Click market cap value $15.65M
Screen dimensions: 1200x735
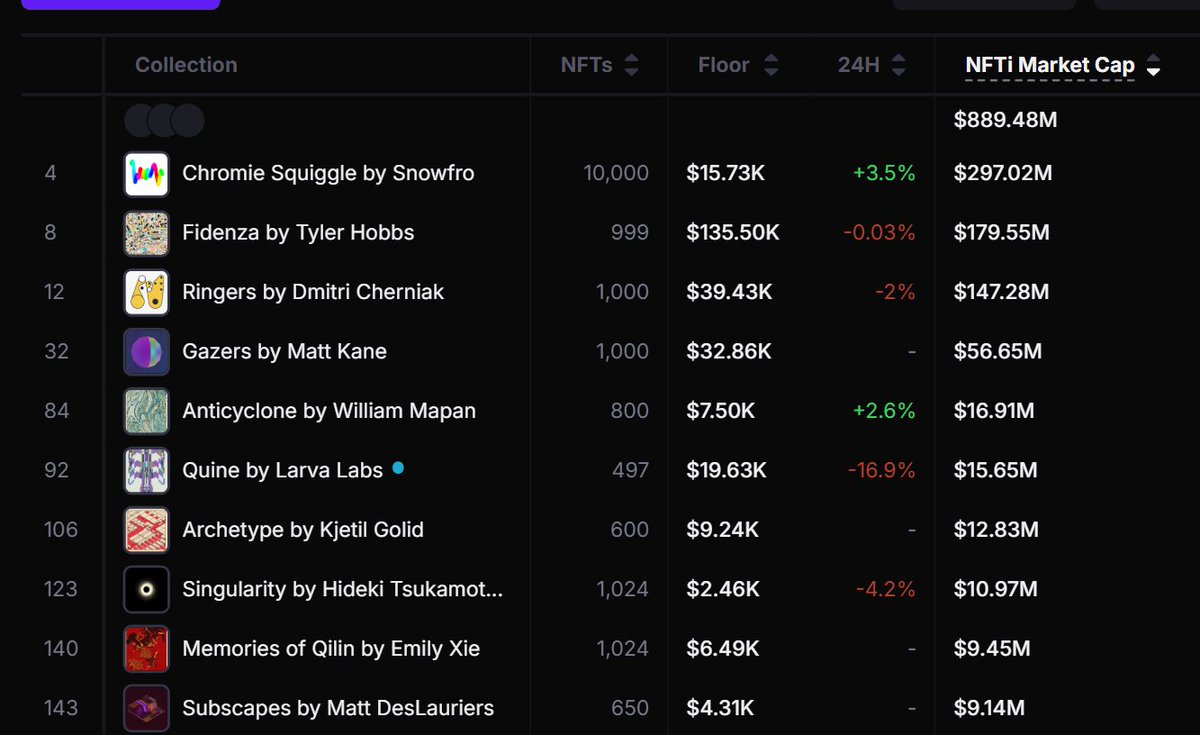996,470
